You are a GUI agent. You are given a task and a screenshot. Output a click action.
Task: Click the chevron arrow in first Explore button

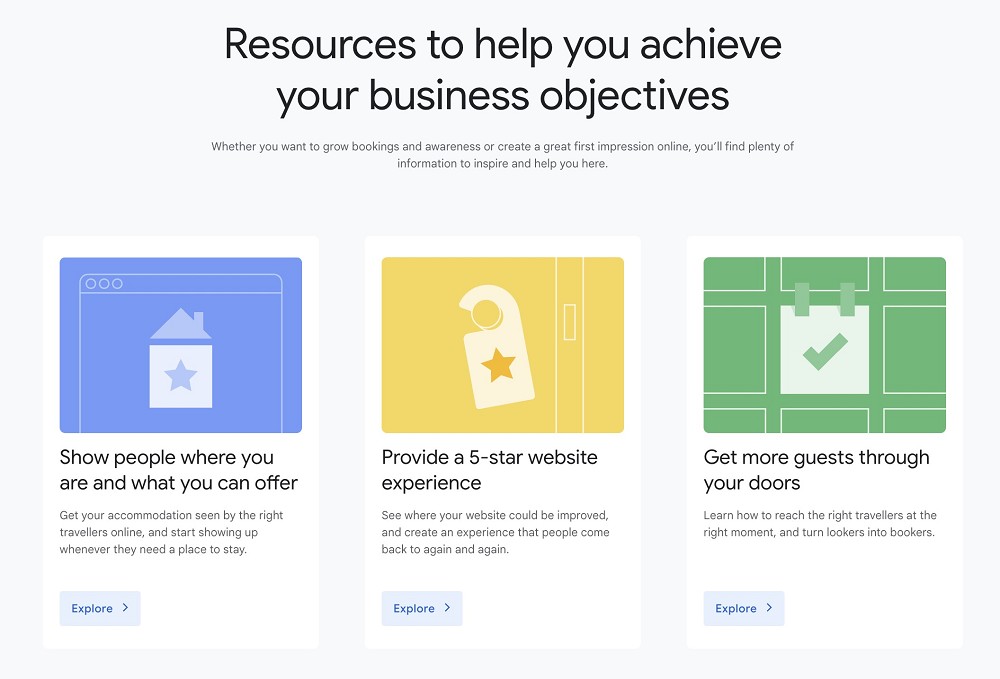click(126, 608)
